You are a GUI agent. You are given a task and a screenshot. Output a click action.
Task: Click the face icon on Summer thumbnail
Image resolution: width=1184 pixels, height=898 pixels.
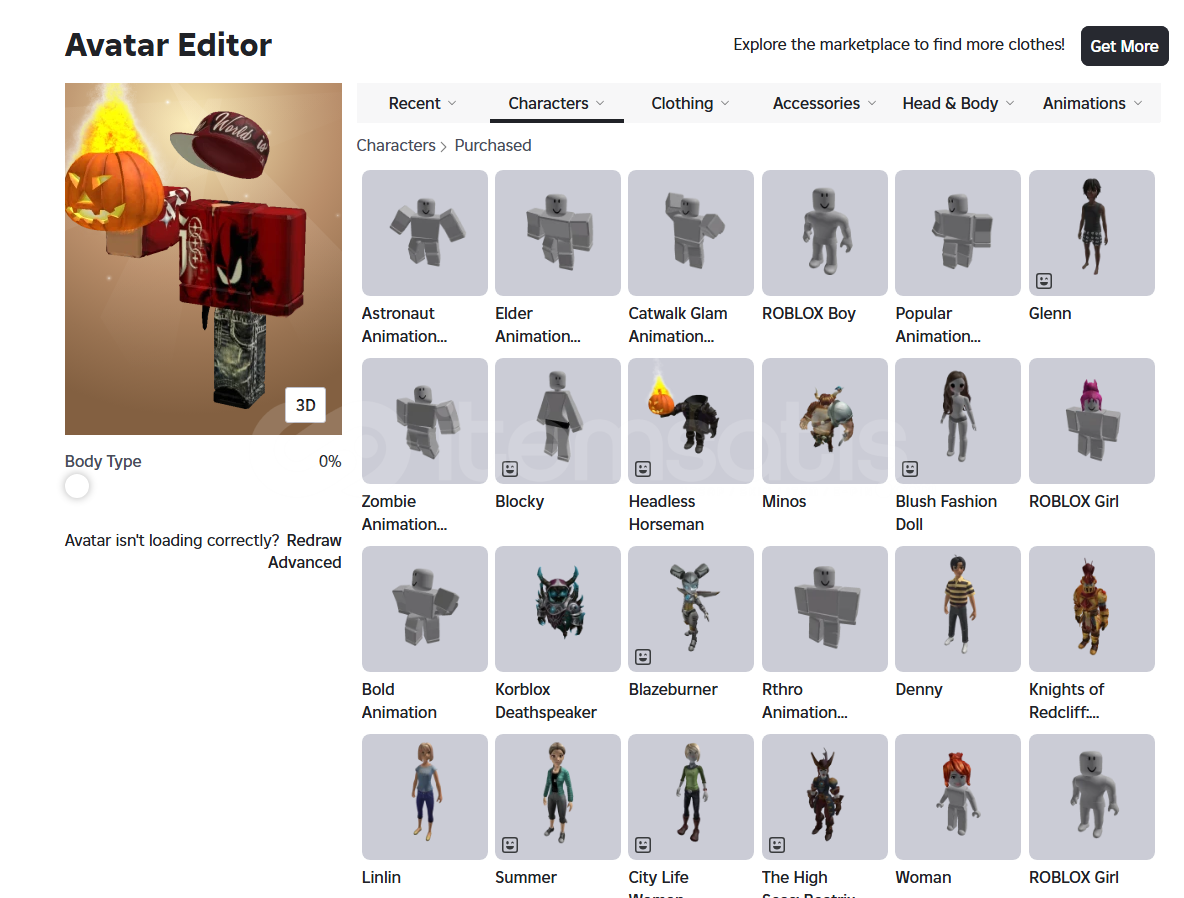click(510, 845)
